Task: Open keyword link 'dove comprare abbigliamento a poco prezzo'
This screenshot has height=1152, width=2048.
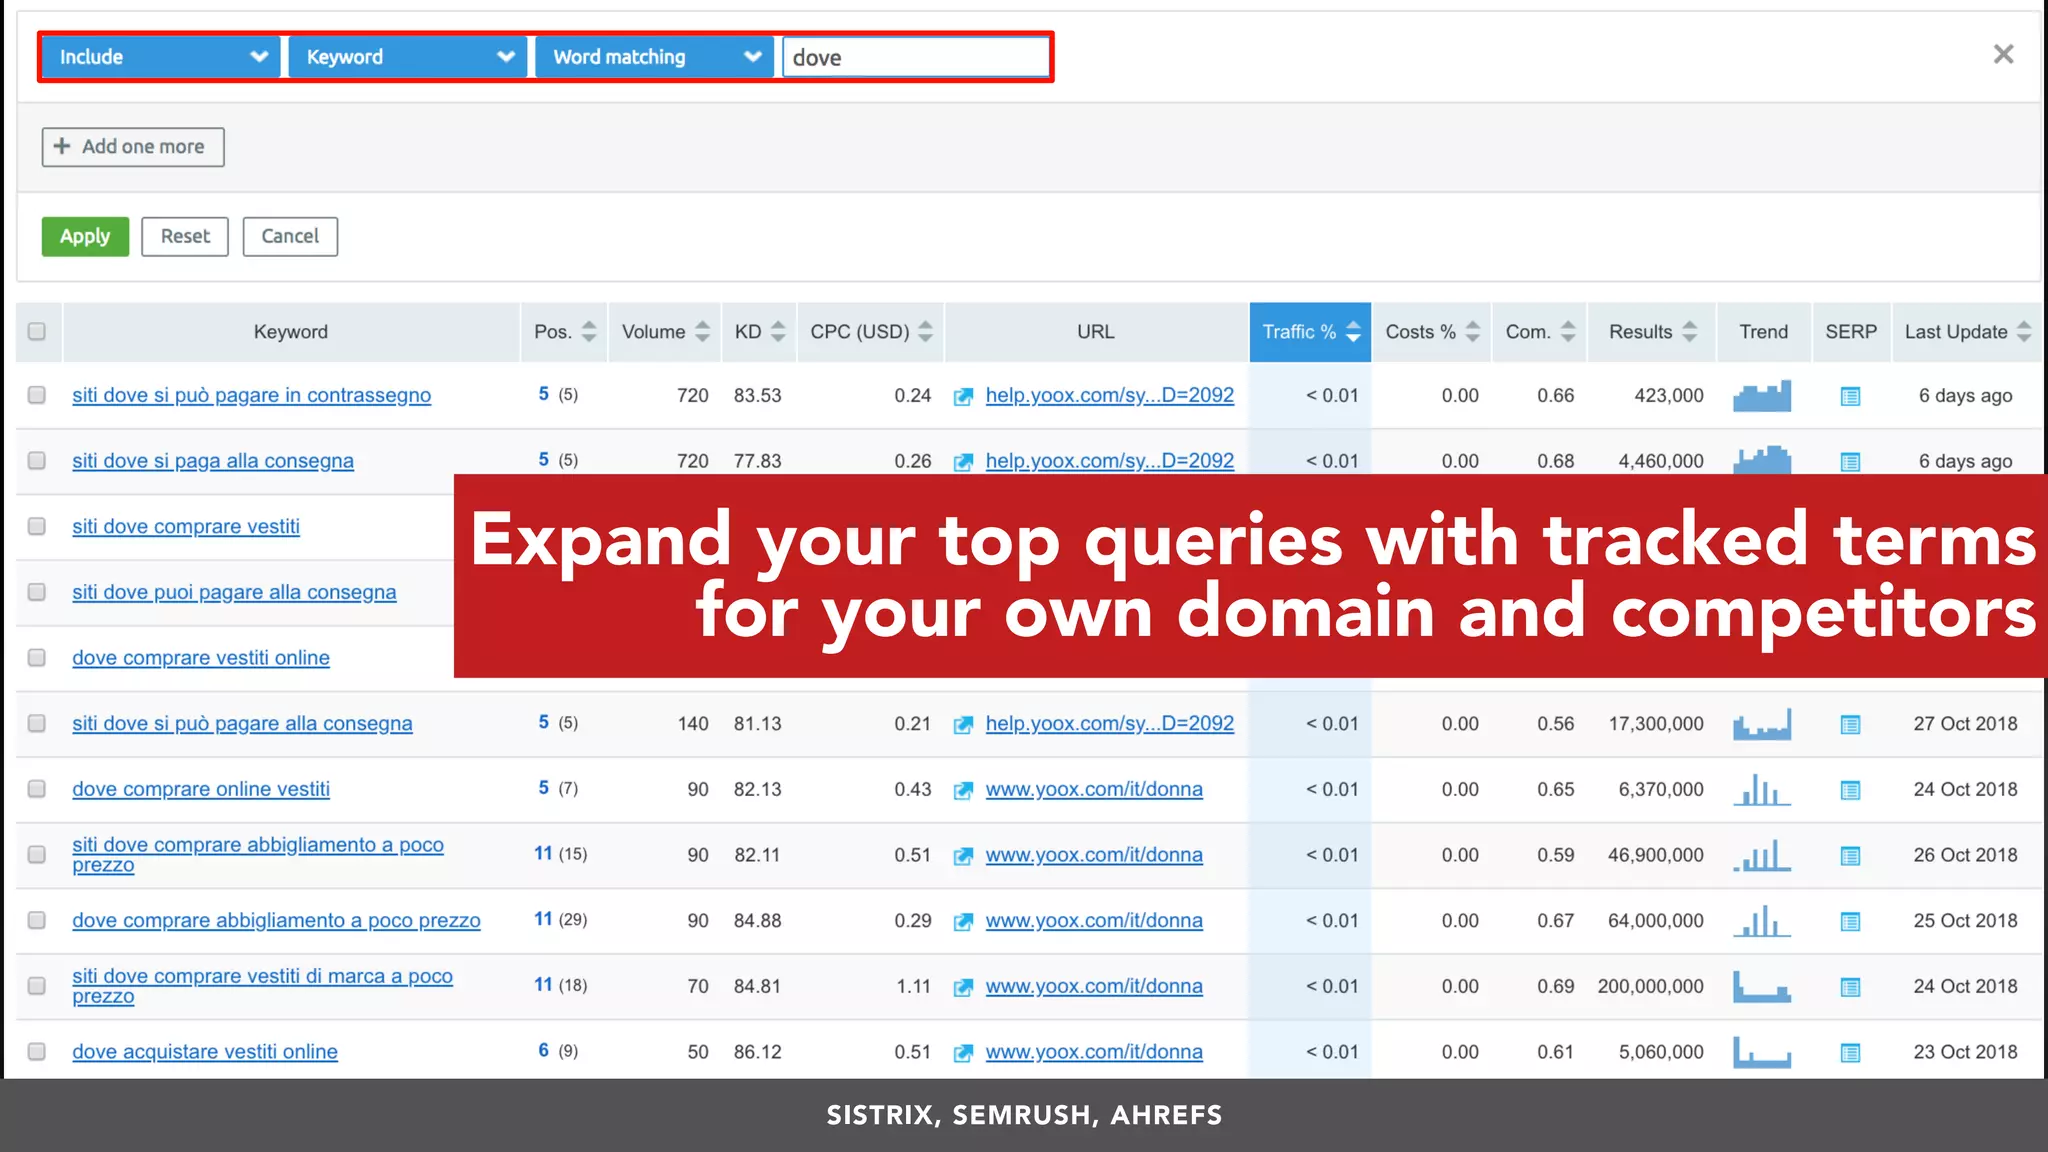Action: (276, 921)
